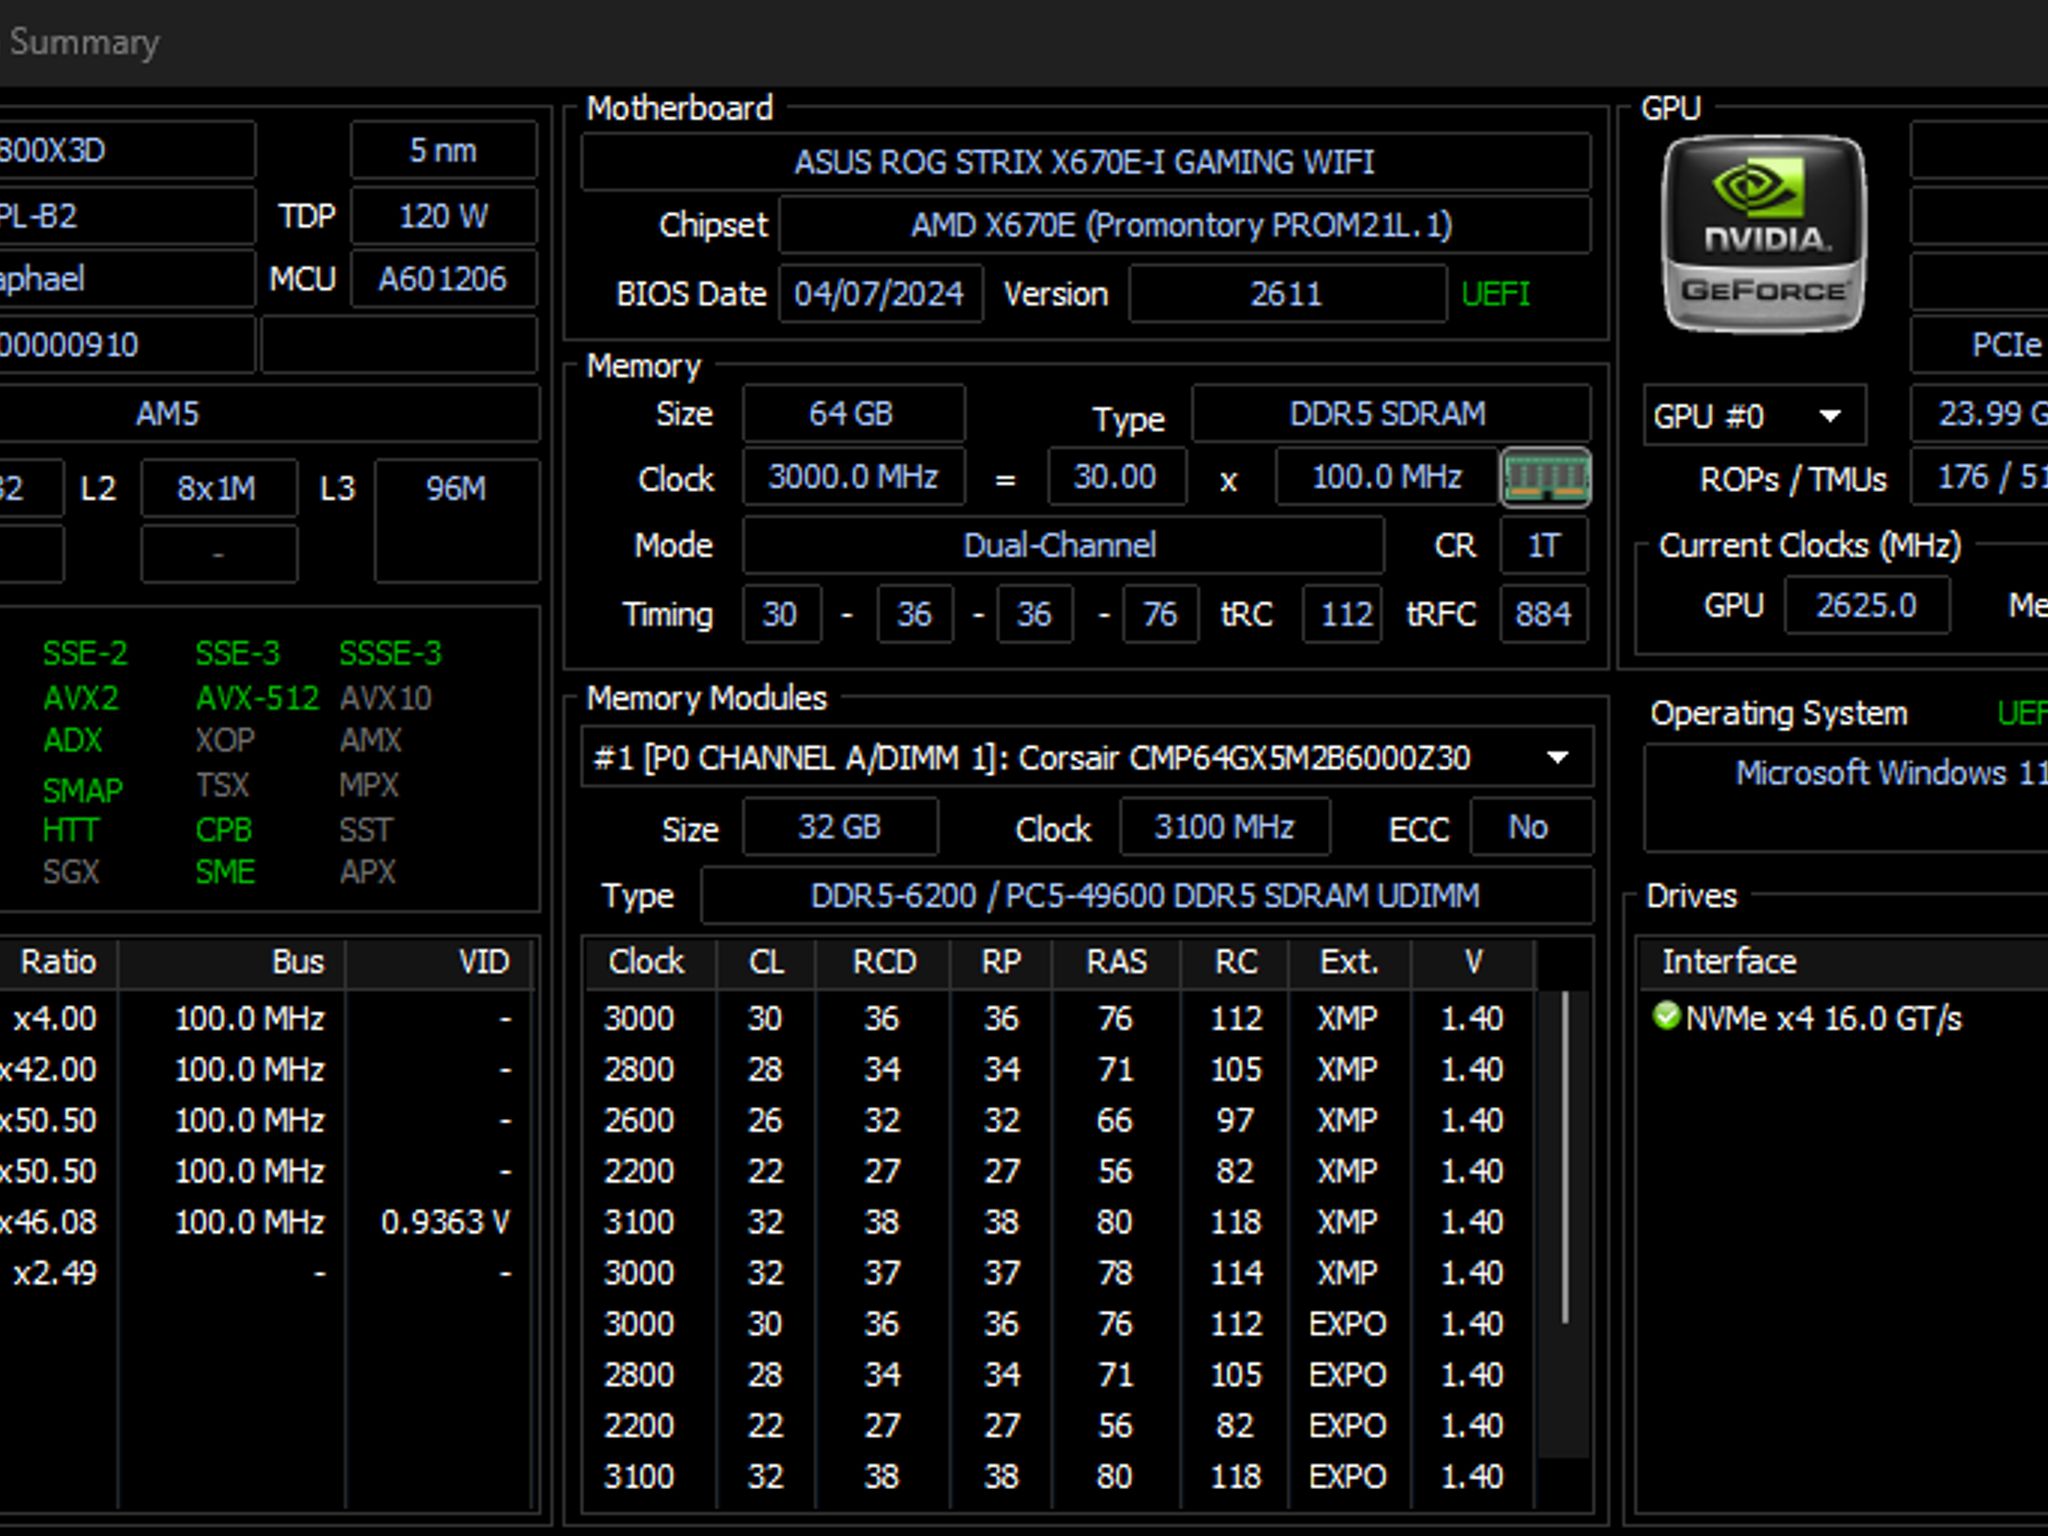Click the RCD column header

pyautogui.click(x=883, y=961)
